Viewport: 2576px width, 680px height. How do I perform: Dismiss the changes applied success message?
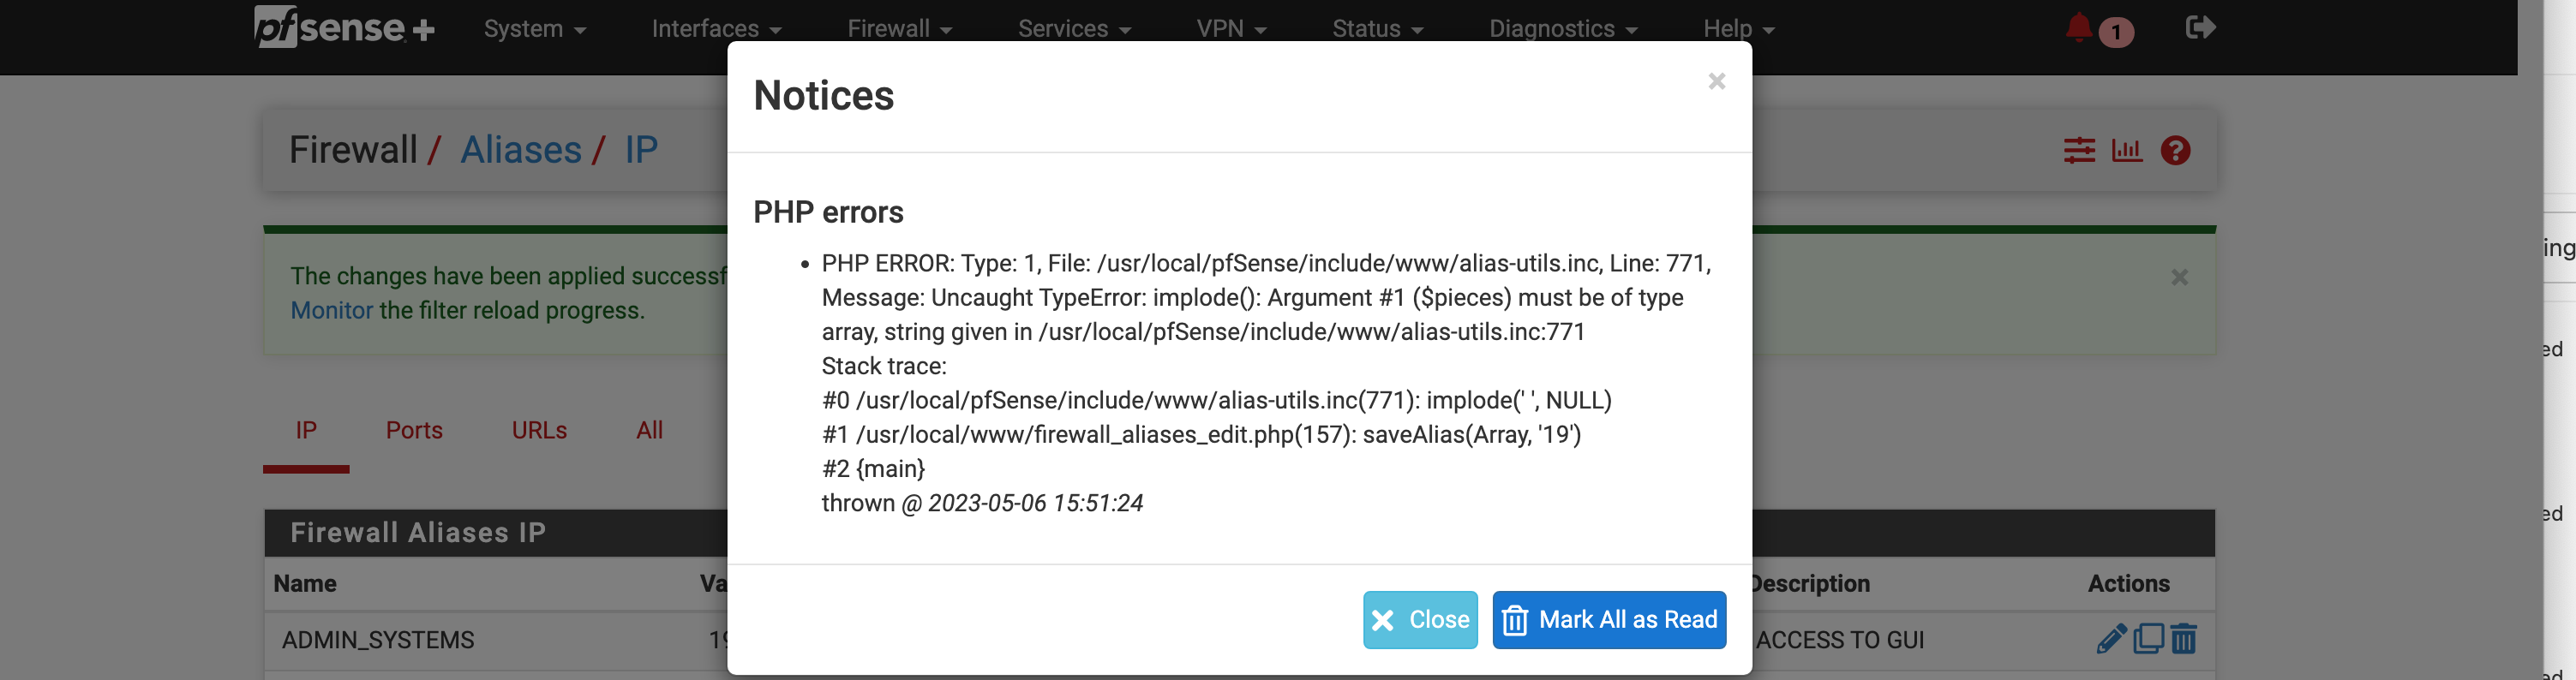2179,277
